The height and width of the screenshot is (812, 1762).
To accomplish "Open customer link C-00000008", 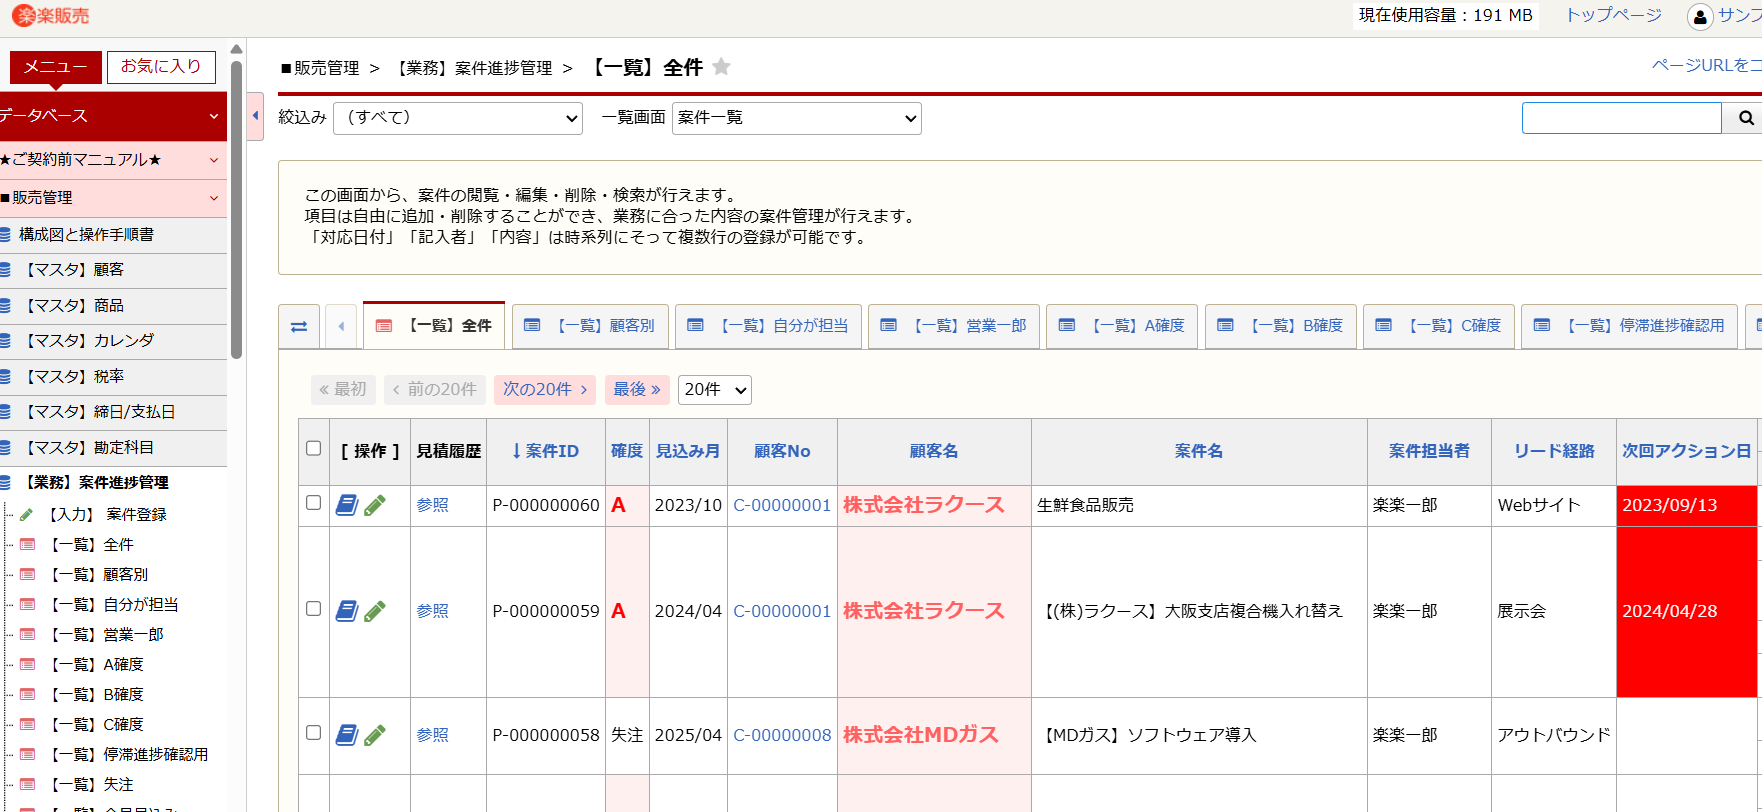I will (x=782, y=735).
